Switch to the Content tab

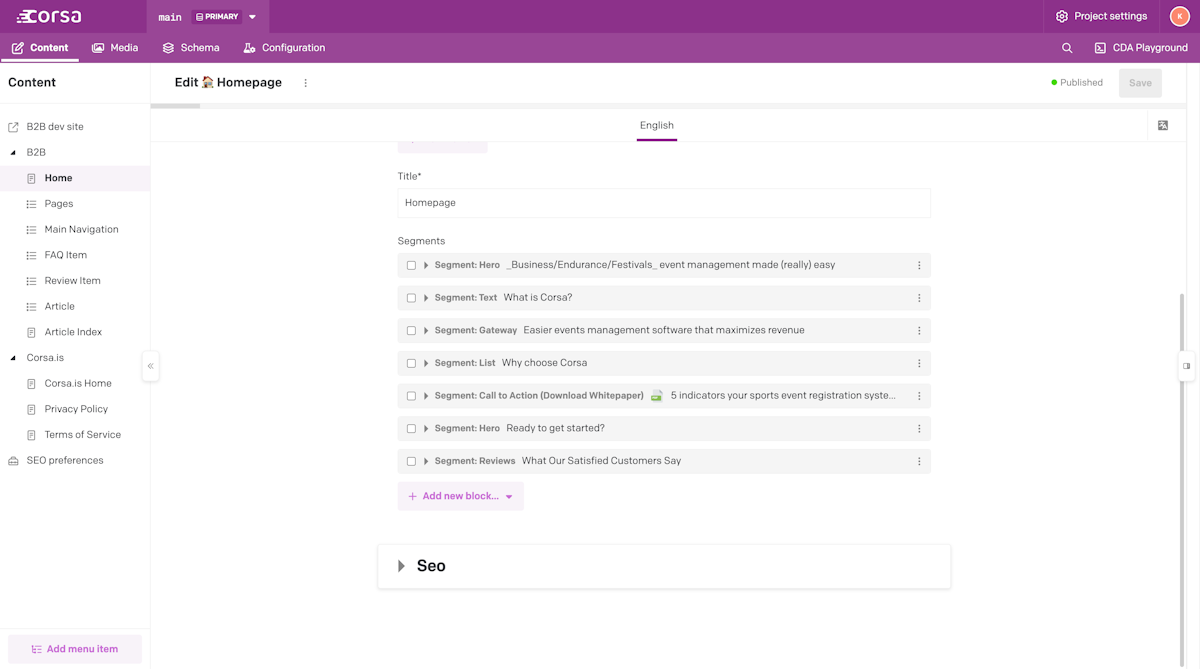(x=40, y=48)
